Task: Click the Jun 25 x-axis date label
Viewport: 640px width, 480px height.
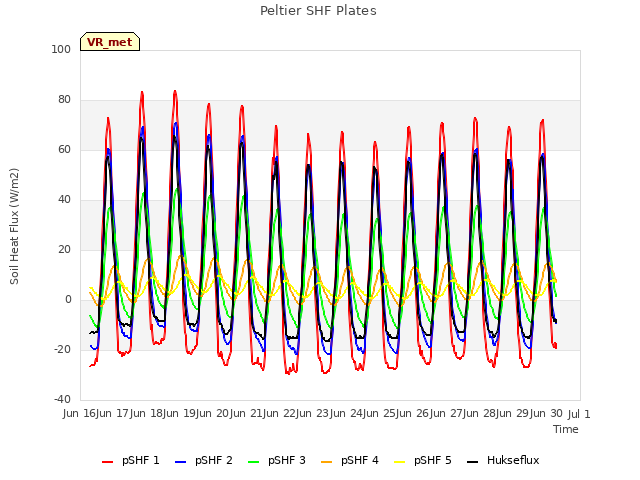Action: (x=380, y=413)
